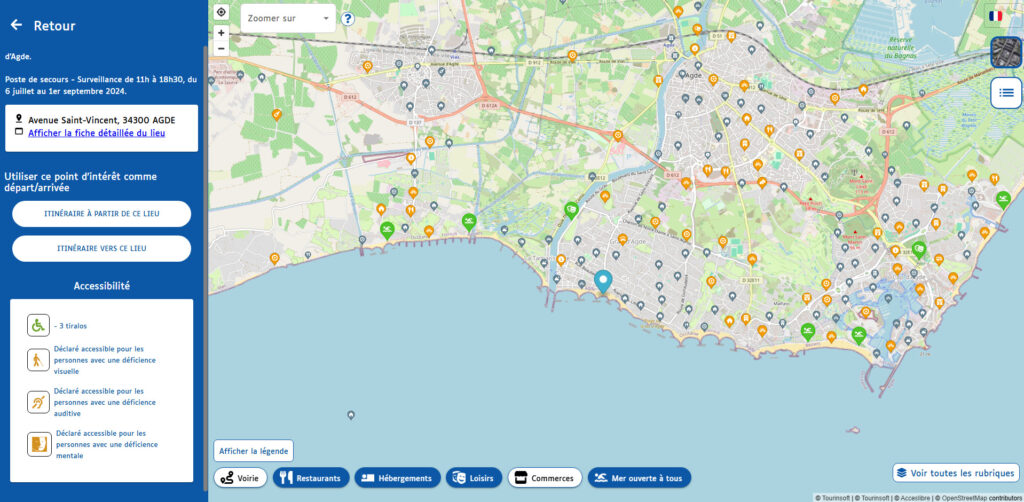Click the back arrow next to Retour
1024x502 pixels.
pyautogui.click(x=16, y=25)
